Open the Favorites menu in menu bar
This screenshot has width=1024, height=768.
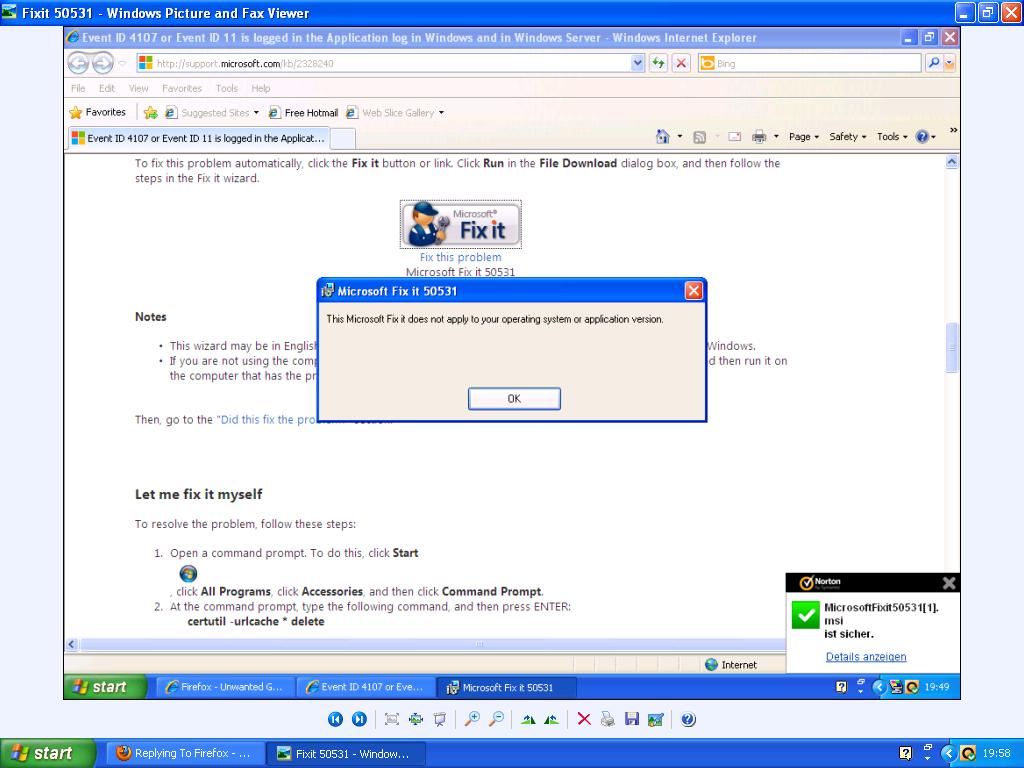(182, 88)
